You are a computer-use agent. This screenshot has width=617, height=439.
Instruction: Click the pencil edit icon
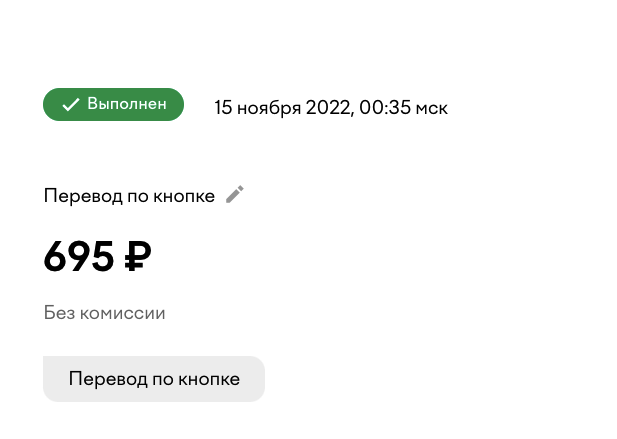click(235, 194)
